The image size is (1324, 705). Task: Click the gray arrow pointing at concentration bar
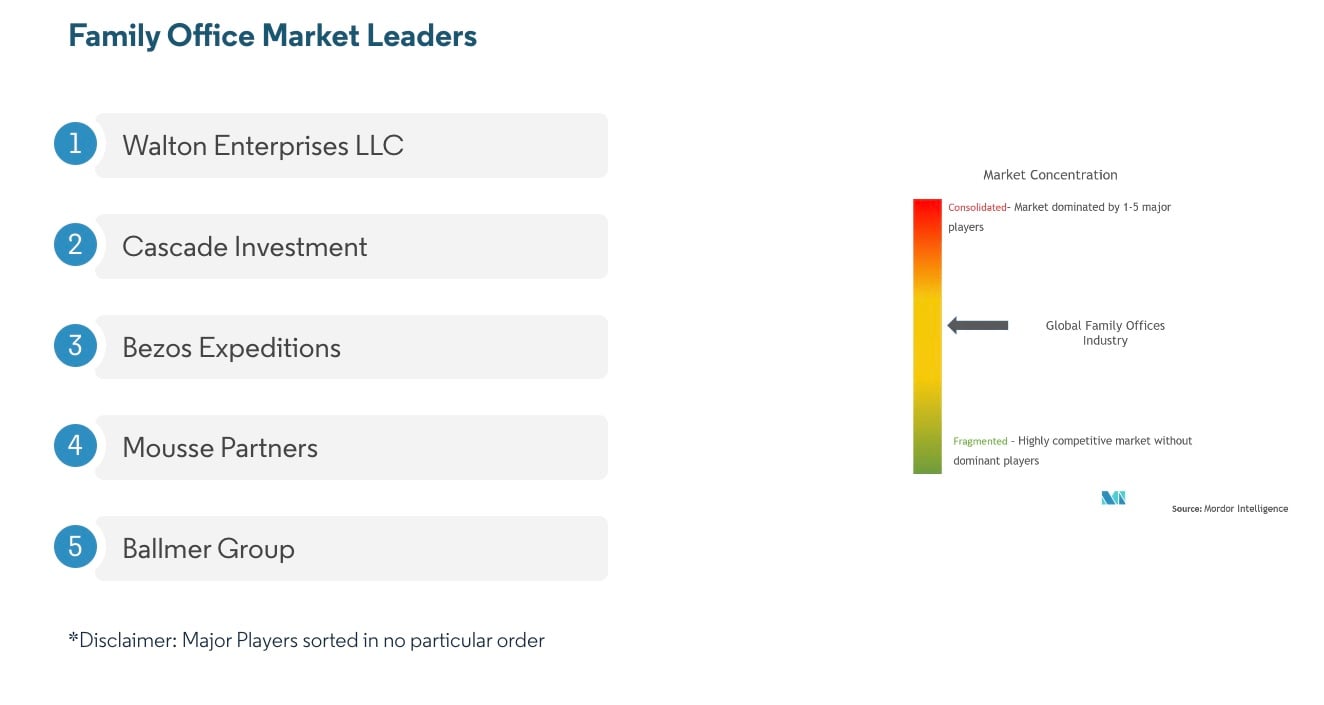978,325
